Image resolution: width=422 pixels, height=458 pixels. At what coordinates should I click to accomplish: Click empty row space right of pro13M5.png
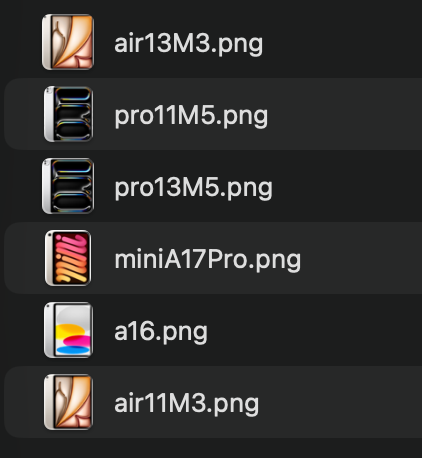pyautogui.click(x=348, y=186)
